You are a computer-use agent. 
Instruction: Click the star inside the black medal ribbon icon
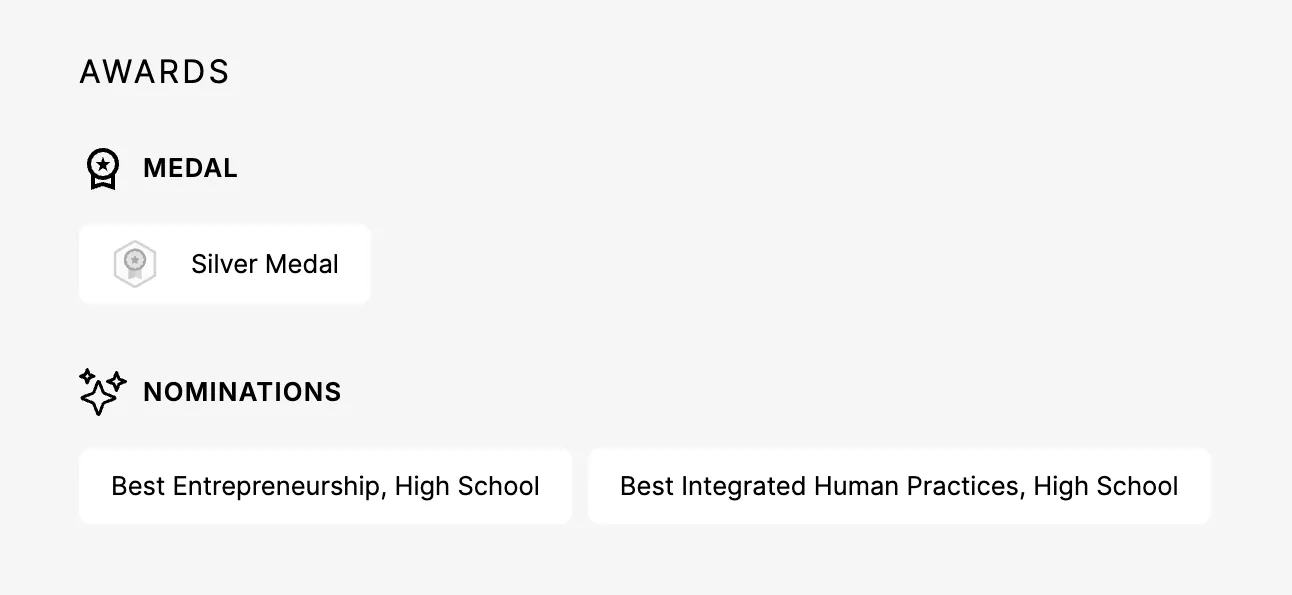(103, 163)
